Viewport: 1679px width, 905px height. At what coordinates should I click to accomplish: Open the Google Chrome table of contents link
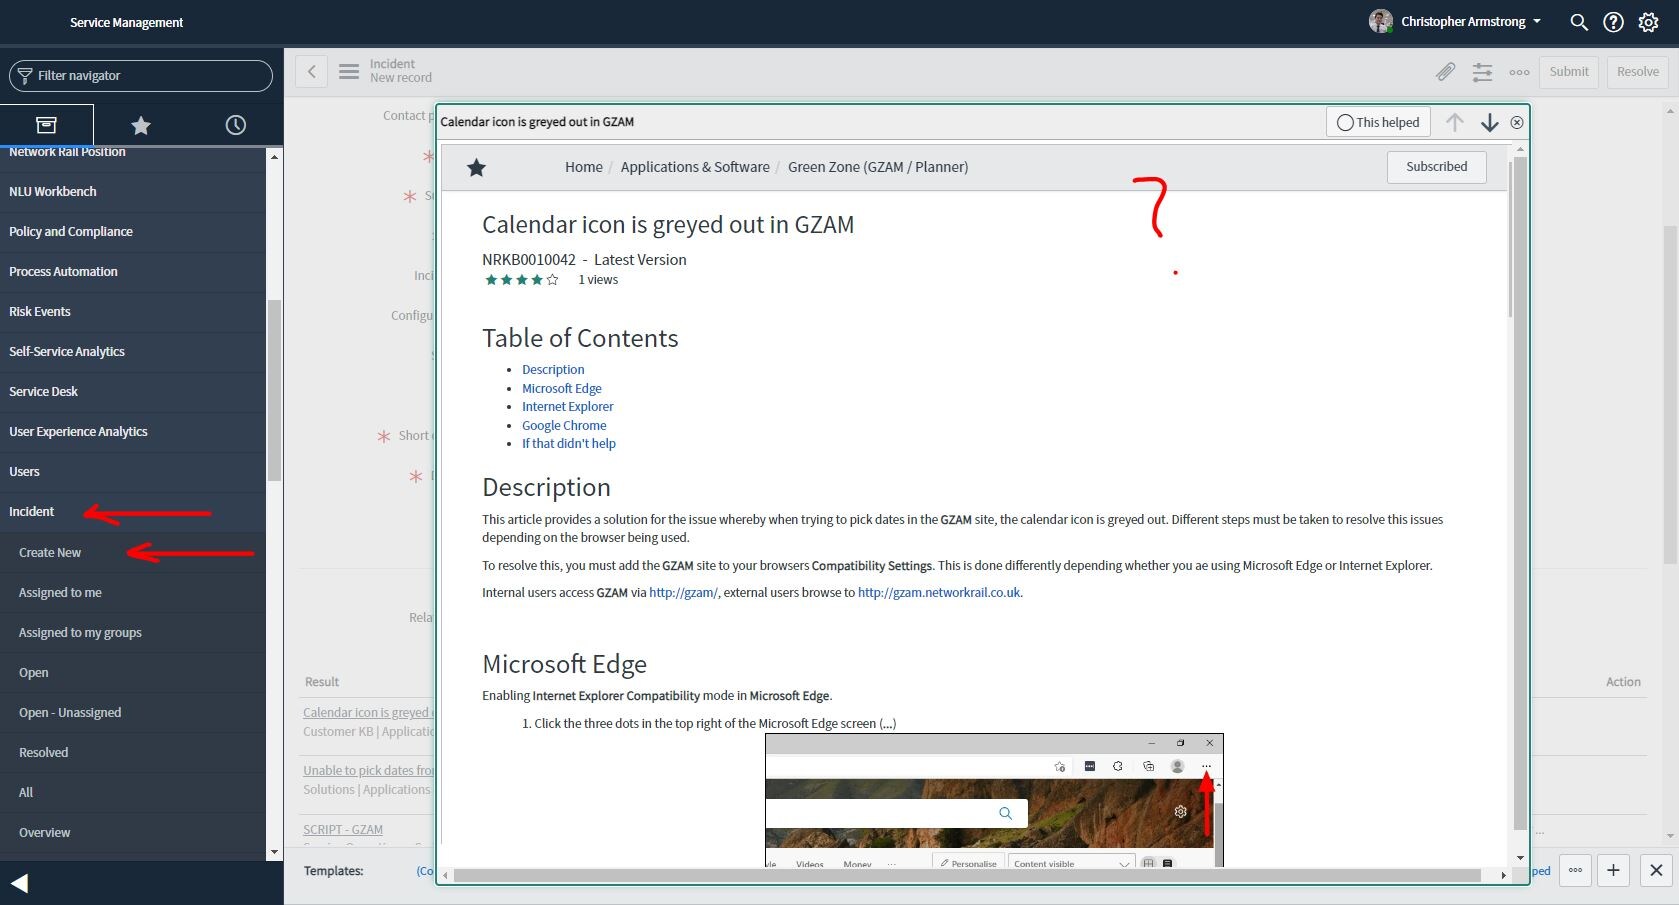pyautogui.click(x=563, y=425)
